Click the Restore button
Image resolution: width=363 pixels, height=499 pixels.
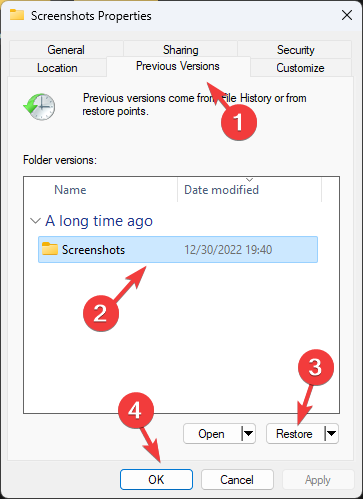(295, 434)
